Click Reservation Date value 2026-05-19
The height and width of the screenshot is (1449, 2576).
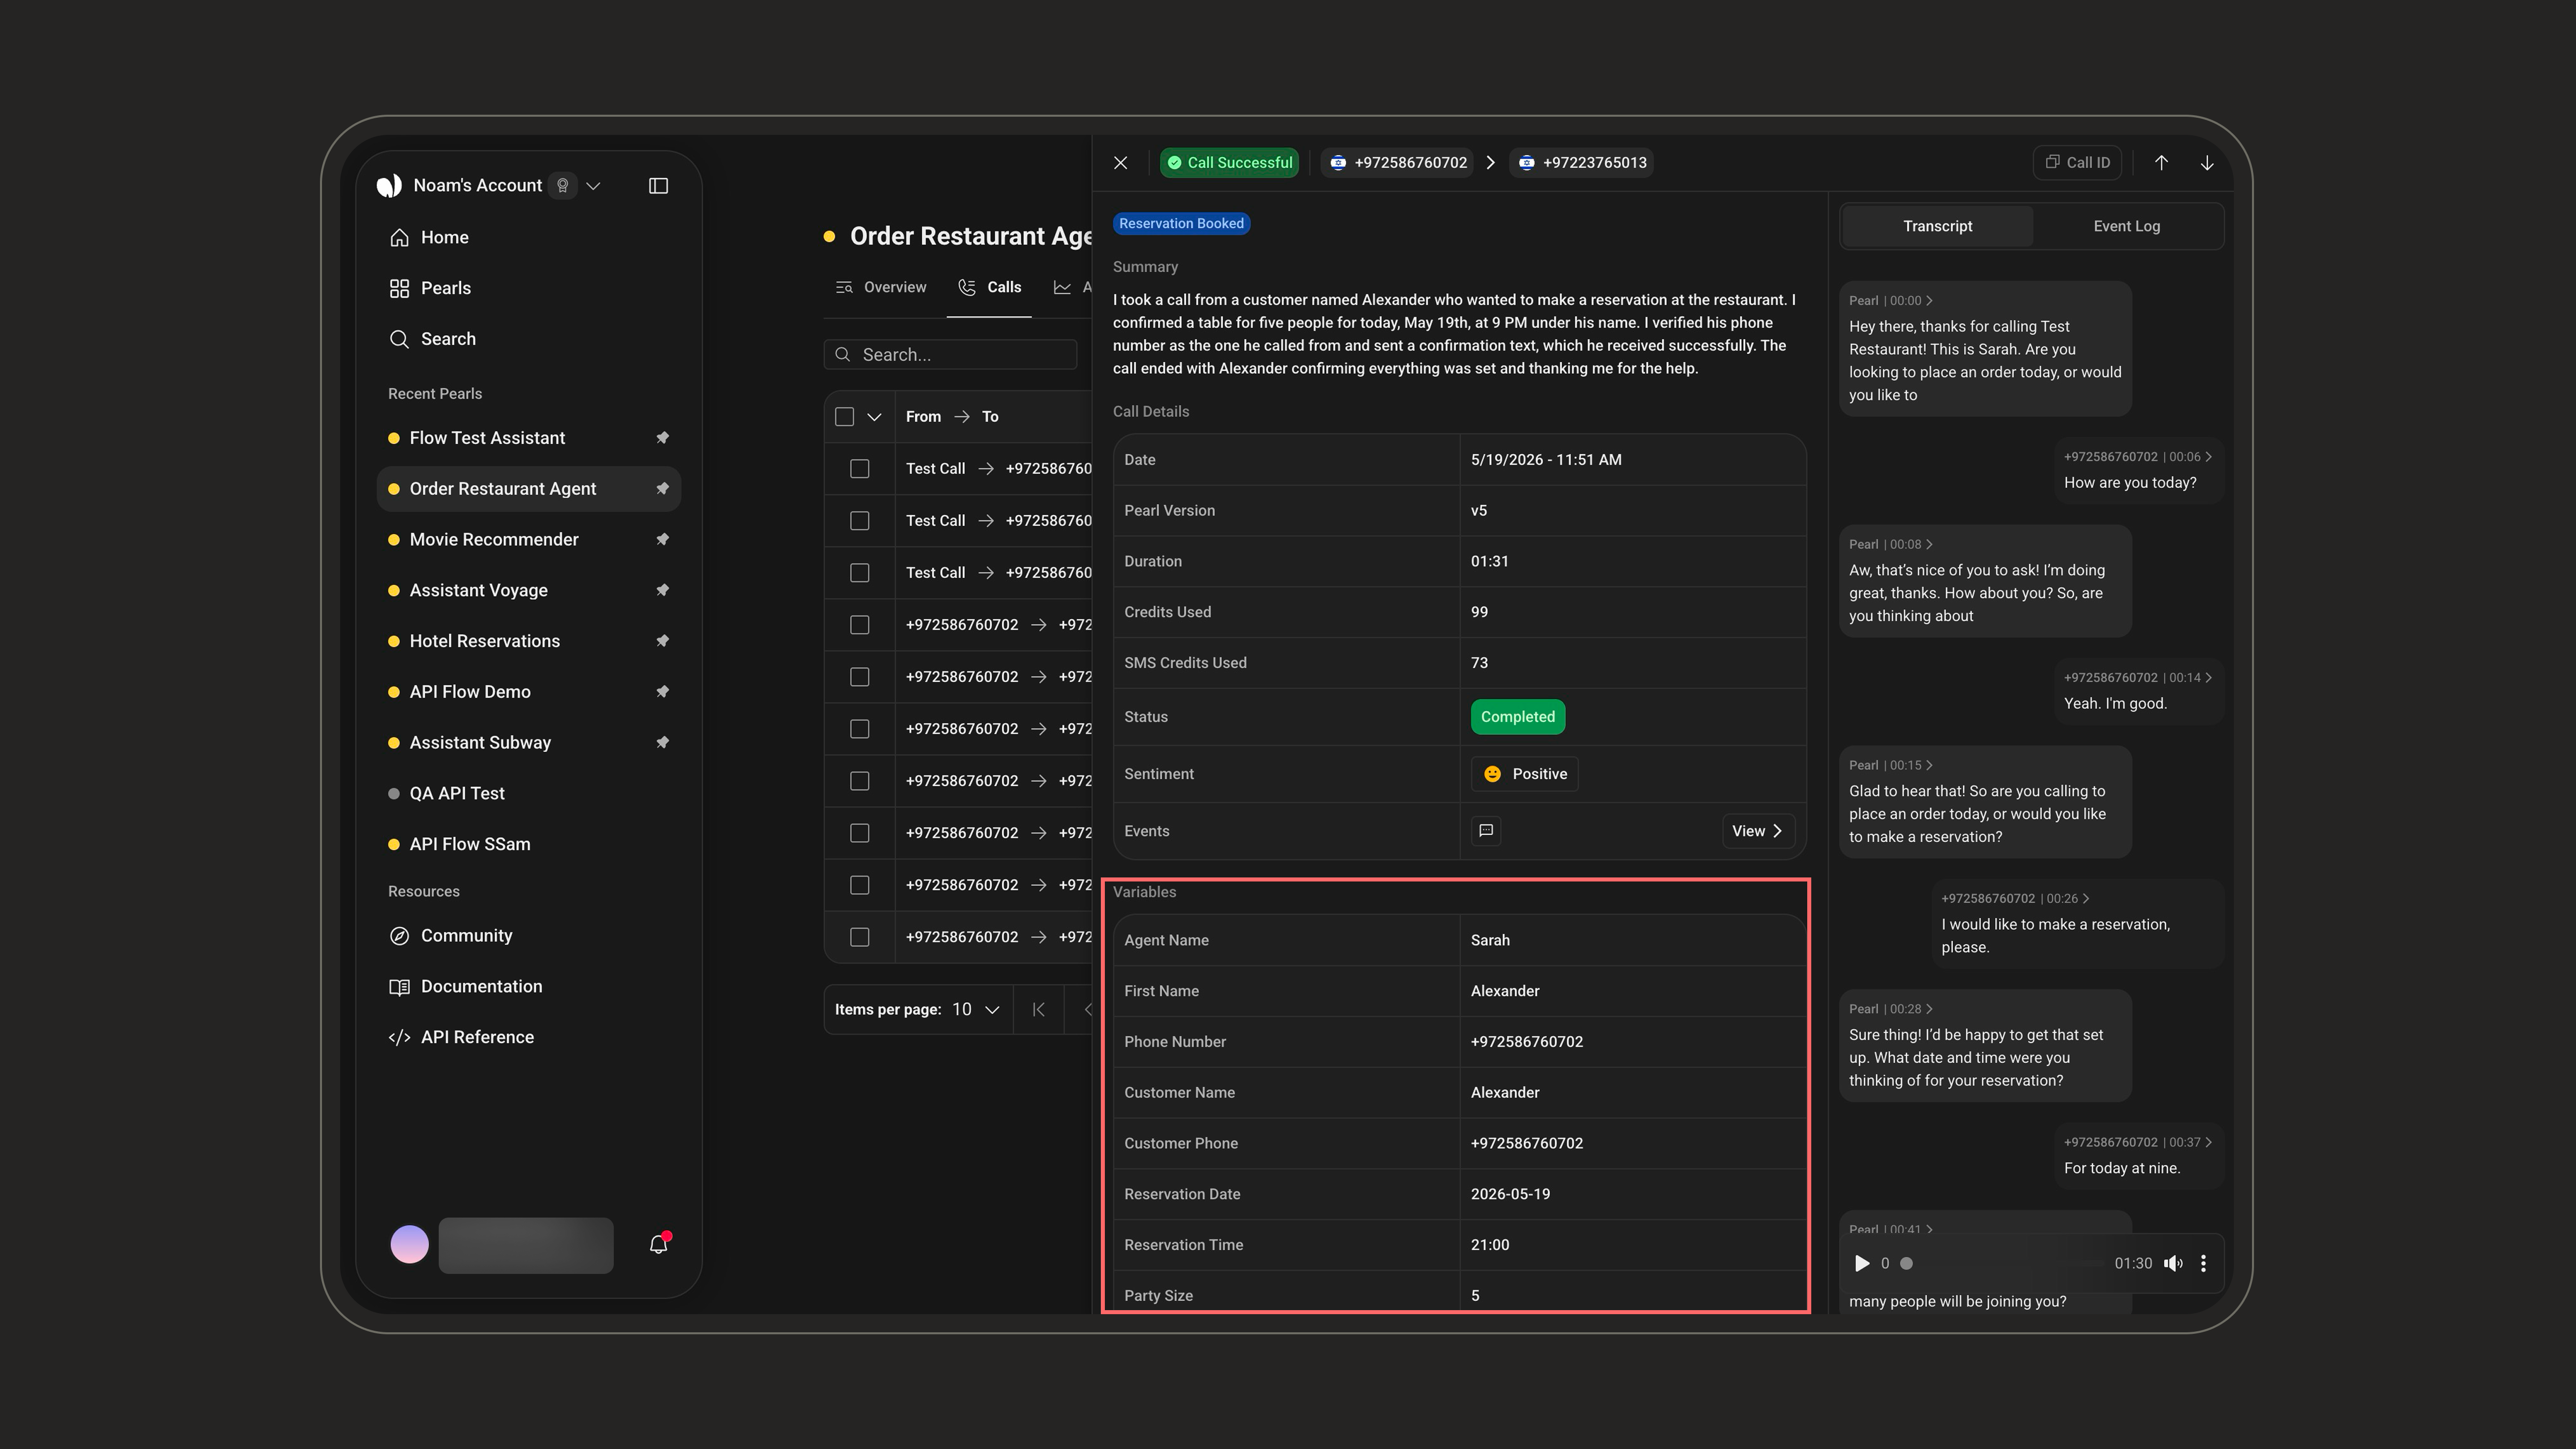[x=1510, y=1194]
